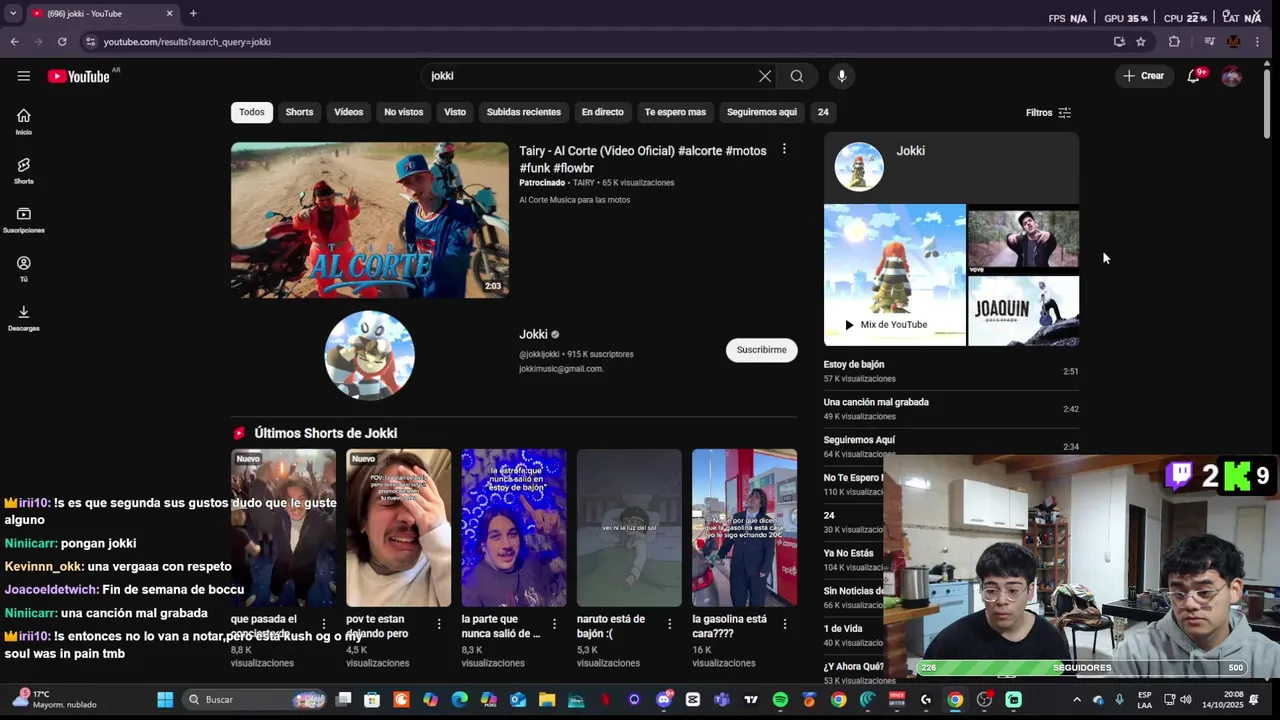Viewport: 1280px width, 720px height.
Task: Open the menu for 'la gasolina está cara' short
Action: point(785,624)
